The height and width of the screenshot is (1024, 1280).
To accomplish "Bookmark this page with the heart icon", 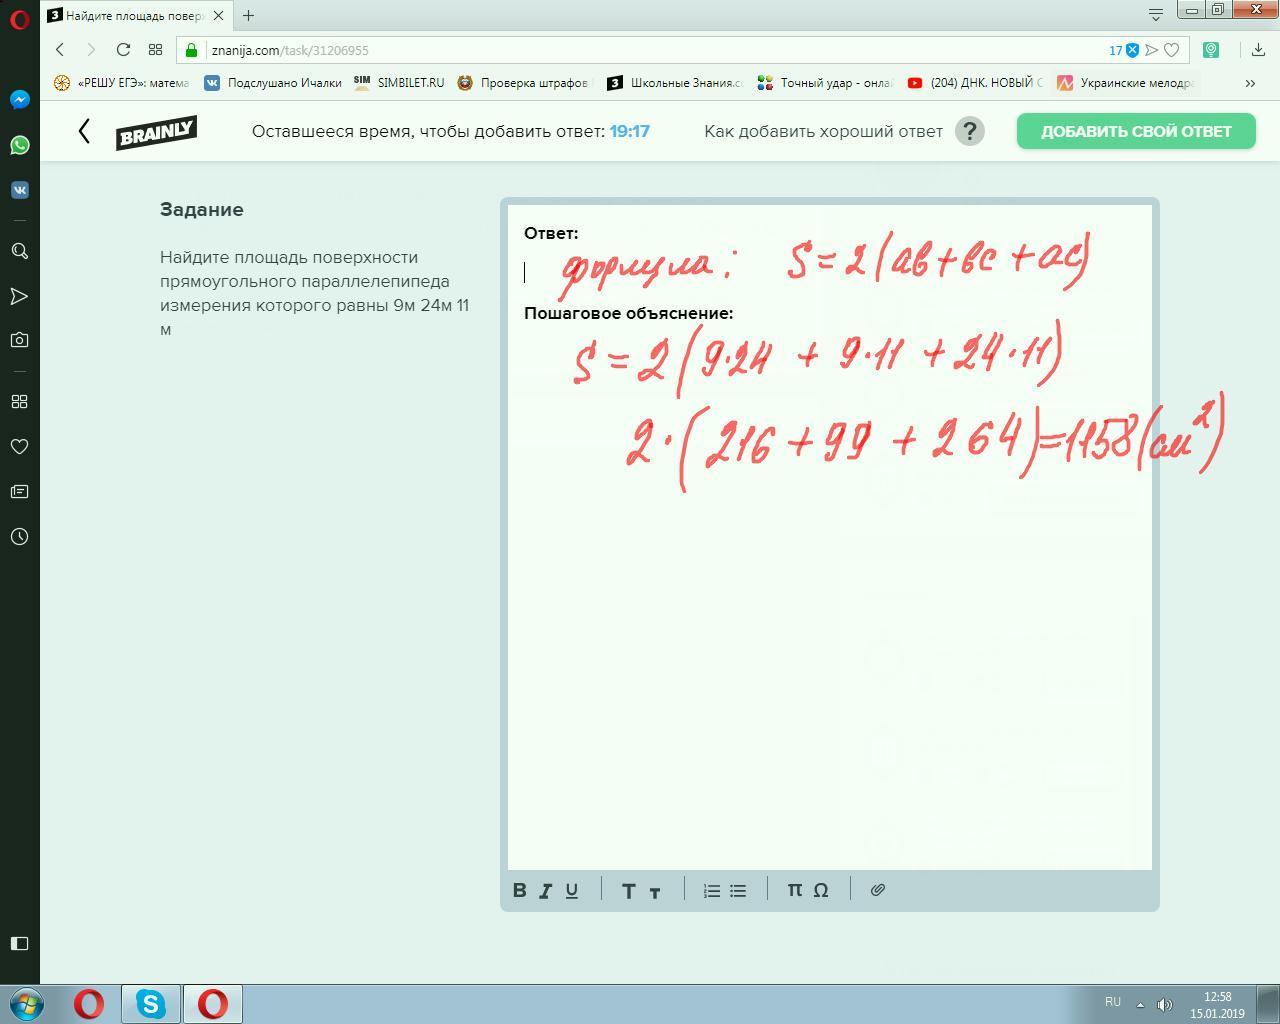I will pos(1172,50).
